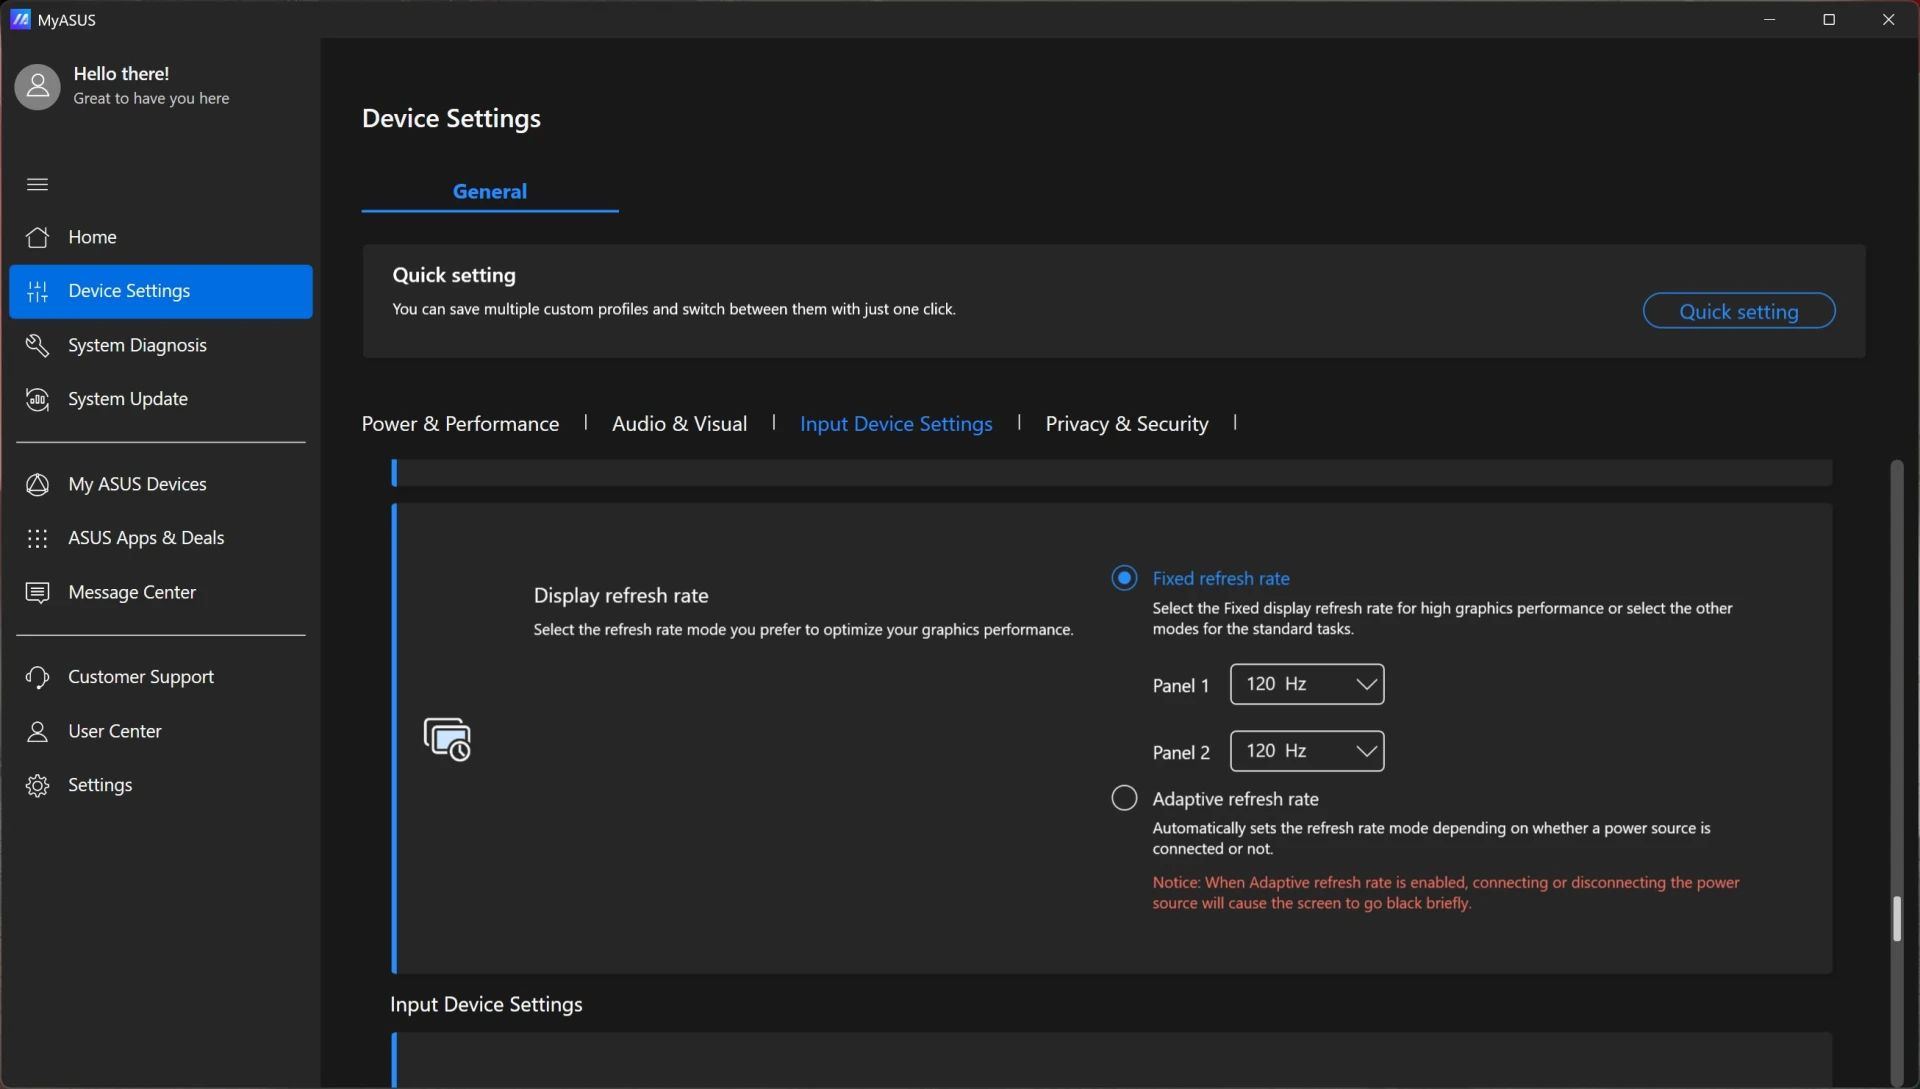Select Adaptive refresh rate radio button
The height and width of the screenshot is (1089, 1920).
click(x=1124, y=798)
